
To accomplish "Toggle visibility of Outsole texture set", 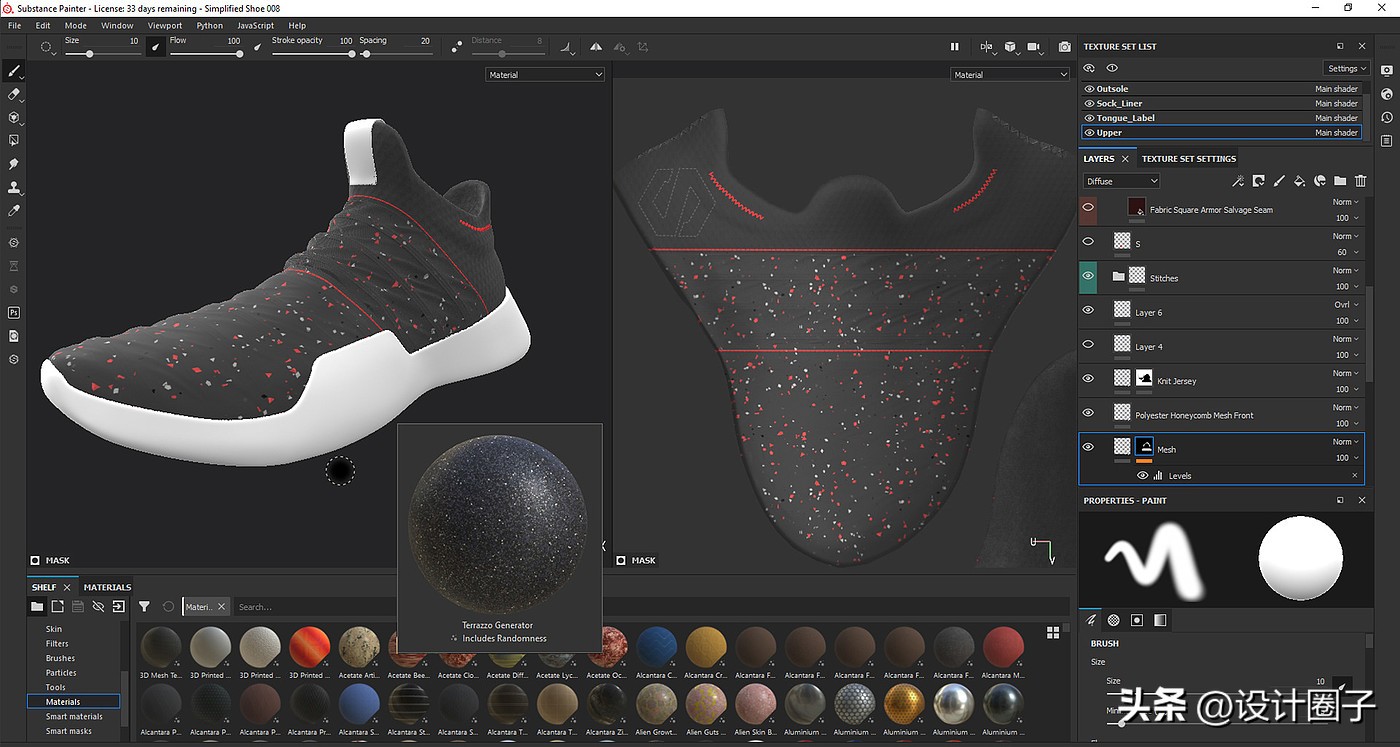I will click(x=1089, y=89).
